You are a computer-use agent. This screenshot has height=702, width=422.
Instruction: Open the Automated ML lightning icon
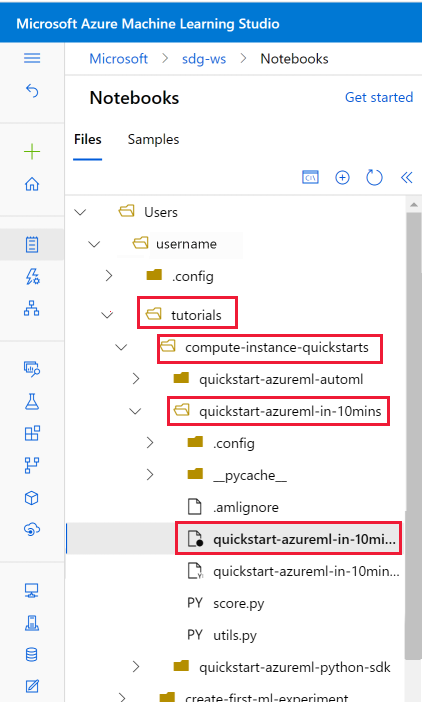coord(32,276)
